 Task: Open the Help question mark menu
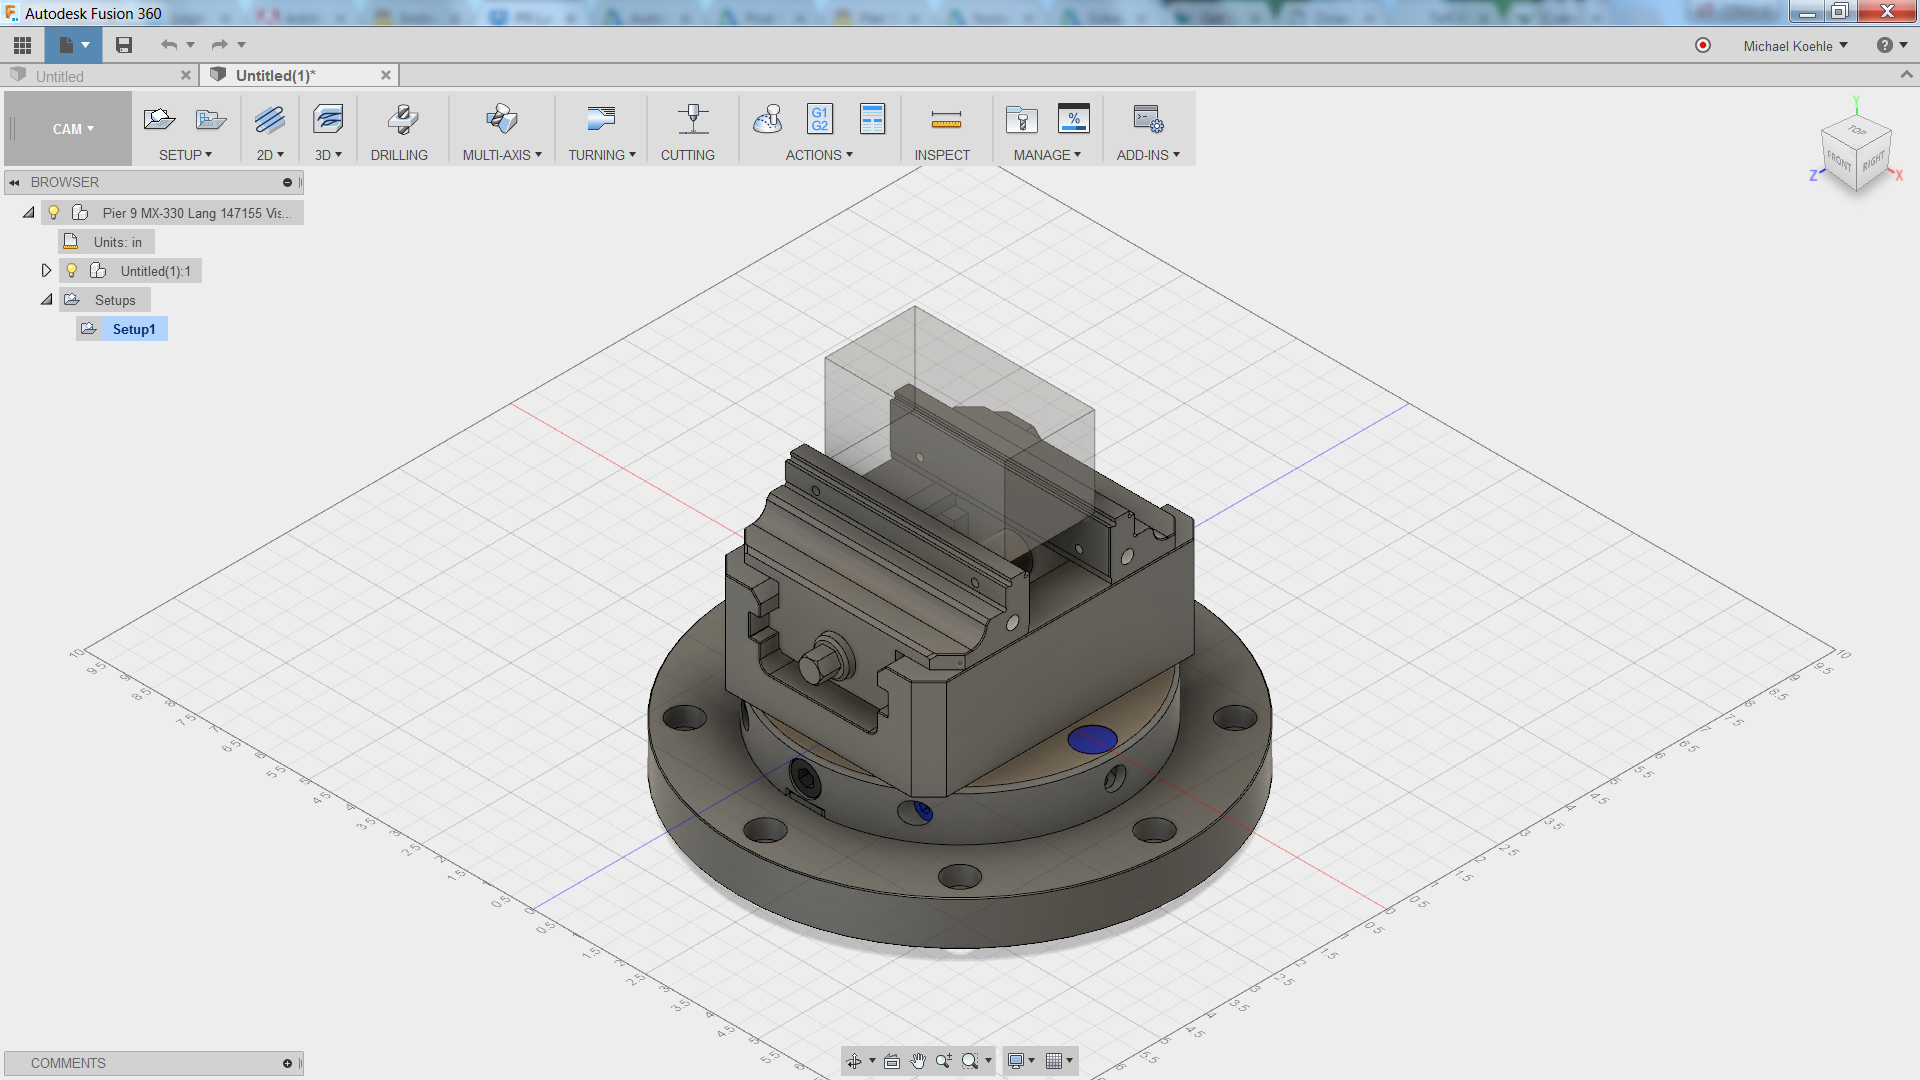(1892, 45)
